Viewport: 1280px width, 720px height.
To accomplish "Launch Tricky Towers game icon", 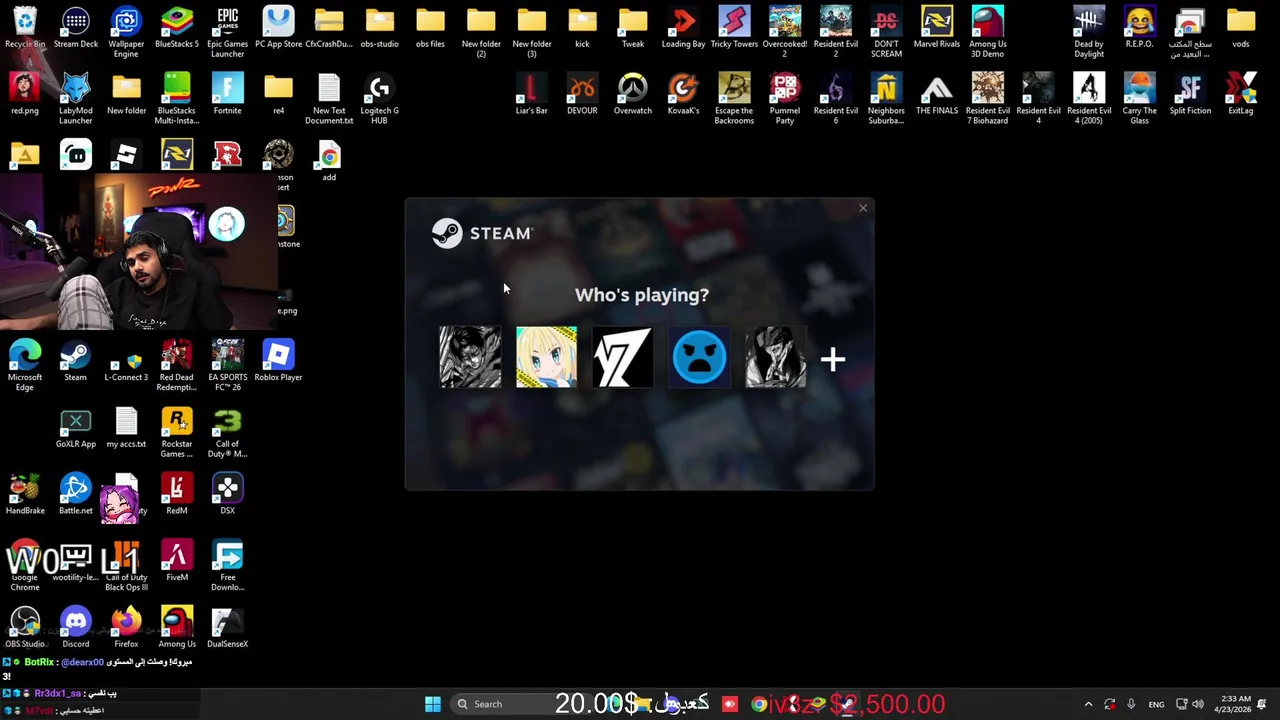I will [x=734, y=28].
